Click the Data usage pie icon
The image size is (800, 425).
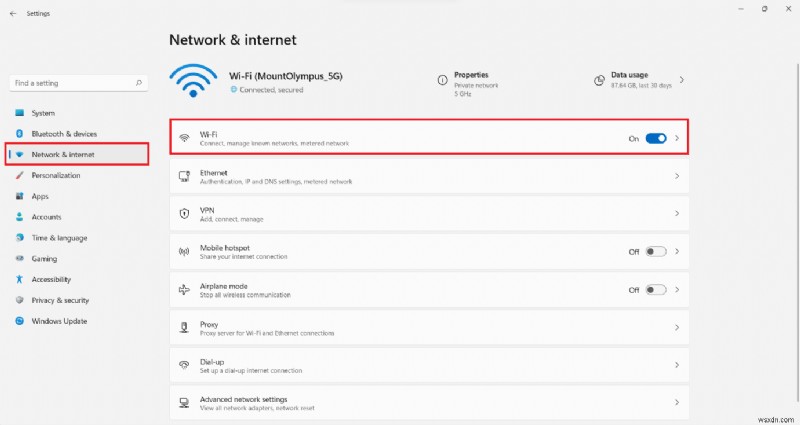pos(599,81)
